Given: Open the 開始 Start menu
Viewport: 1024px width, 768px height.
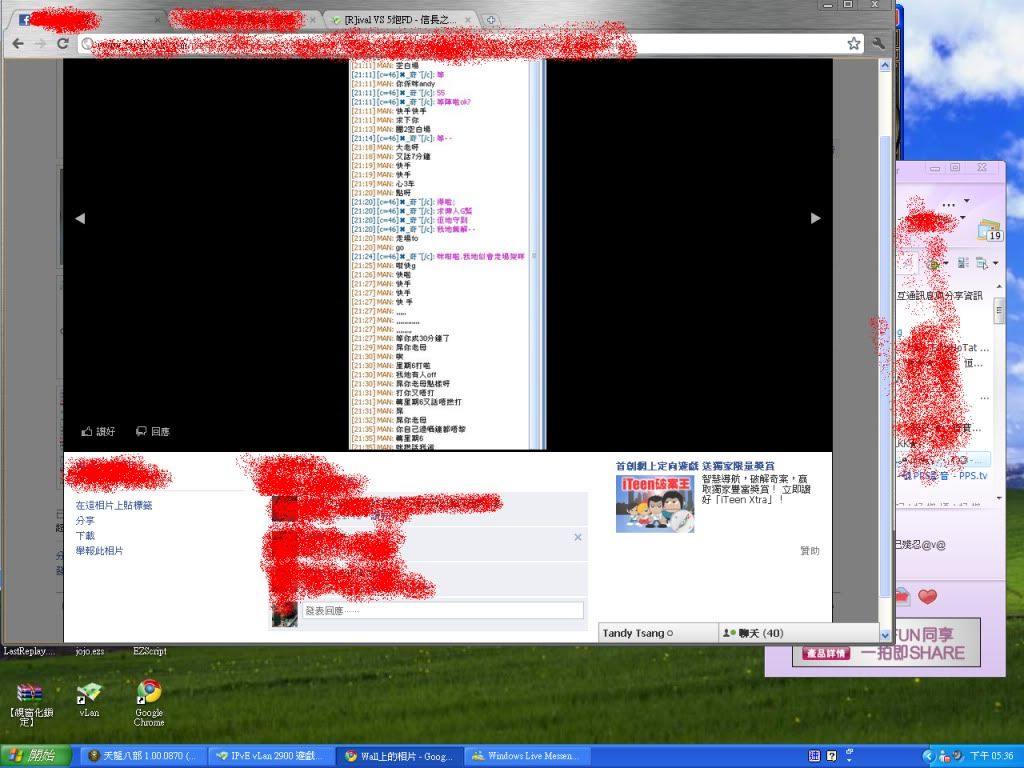Looking at the screenshot, I should point(36,756).
